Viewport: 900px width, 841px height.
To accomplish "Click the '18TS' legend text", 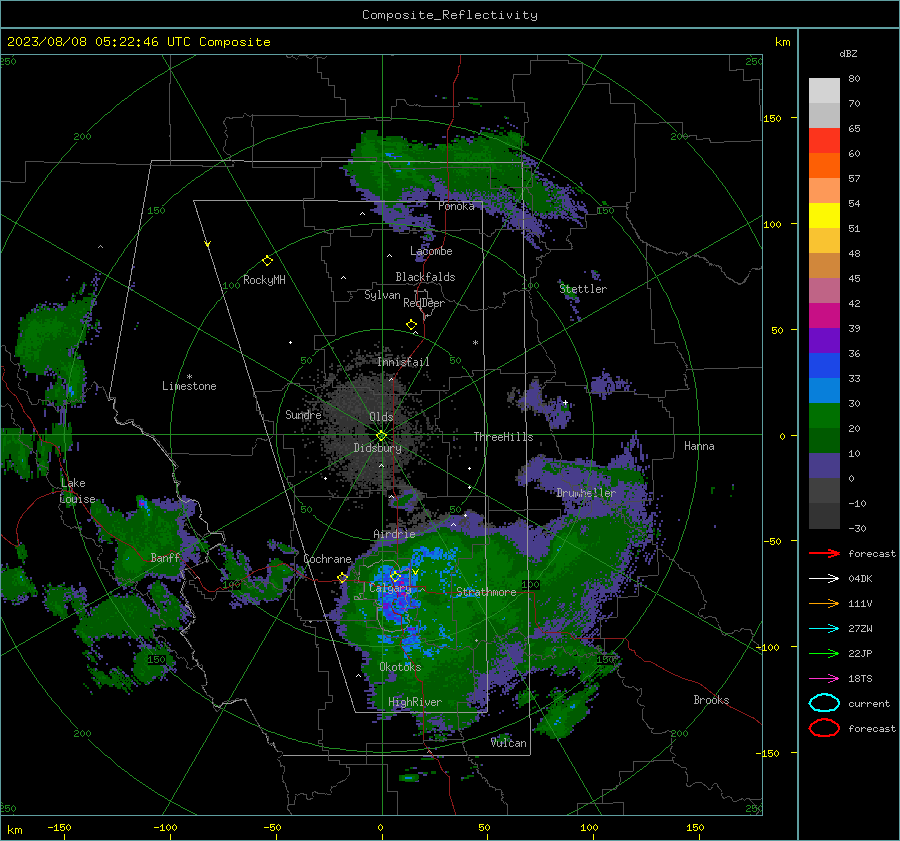I will click(x=860, y=679).
